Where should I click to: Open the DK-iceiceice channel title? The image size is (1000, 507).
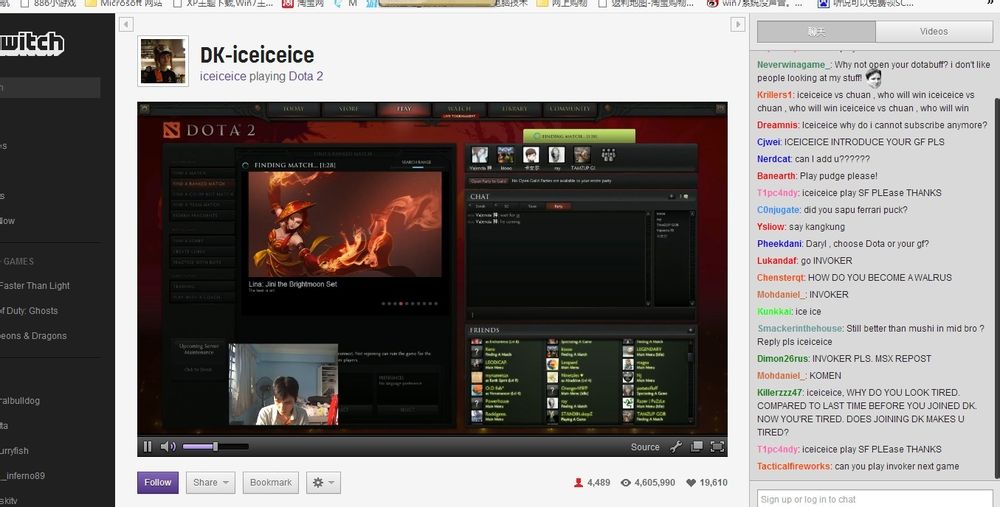(x=257, y=55)
